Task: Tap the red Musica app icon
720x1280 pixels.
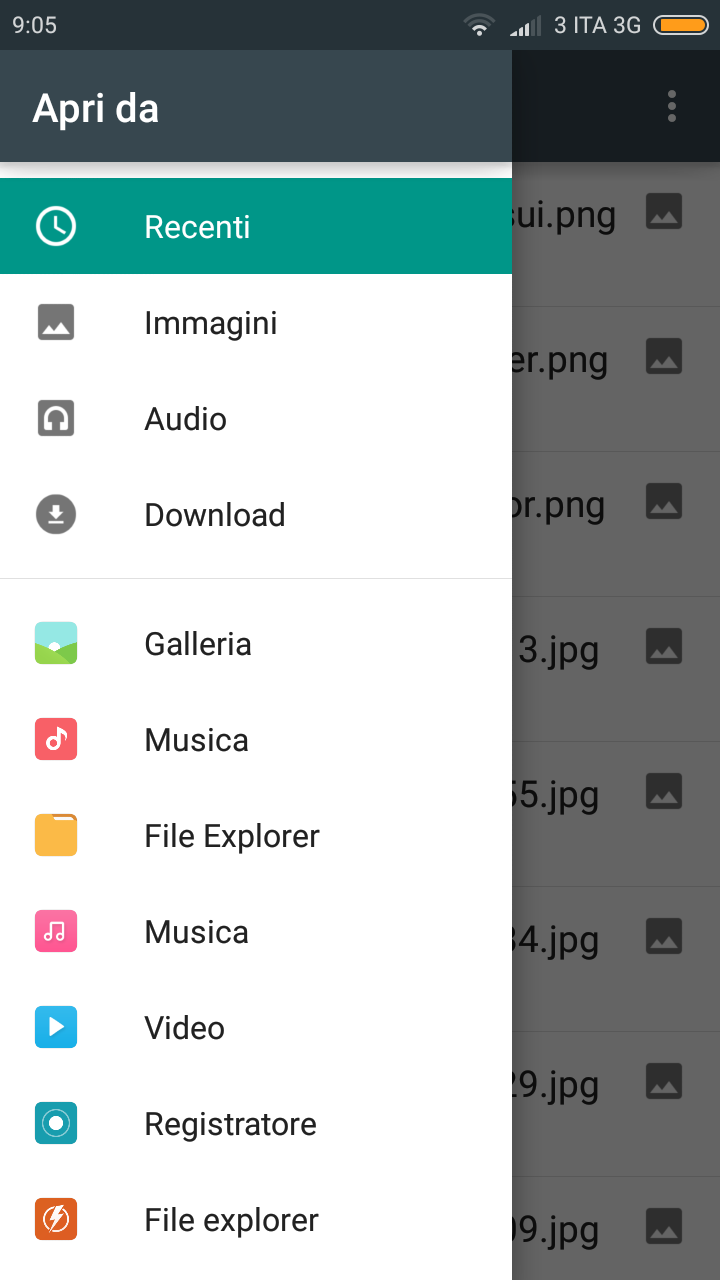Action: (56, 739)
